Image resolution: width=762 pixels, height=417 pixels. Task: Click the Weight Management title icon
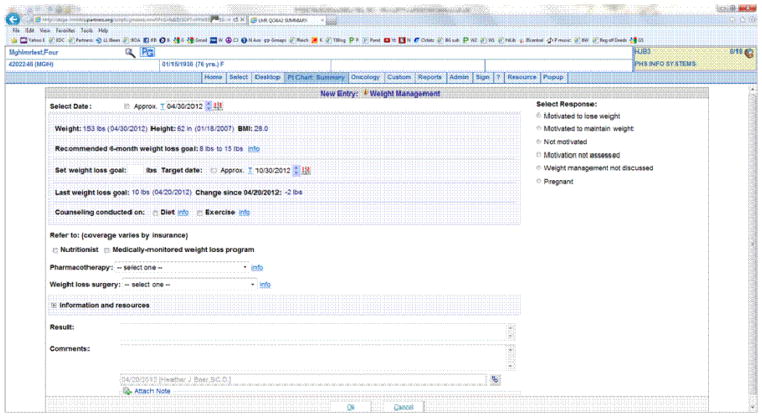(365, 93)
